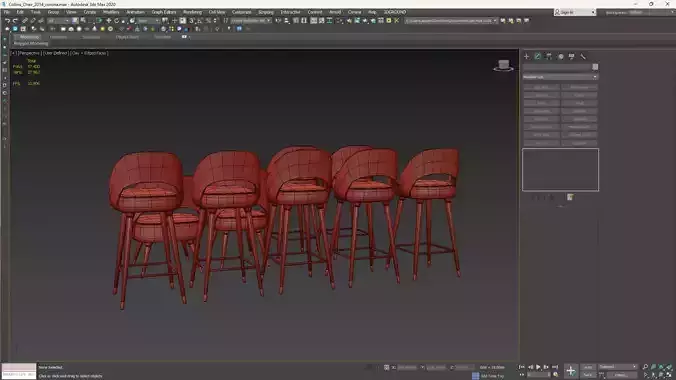Screen dimensions: 676x380
Task: Open the Customize menu
Action: tap(241, 12)
